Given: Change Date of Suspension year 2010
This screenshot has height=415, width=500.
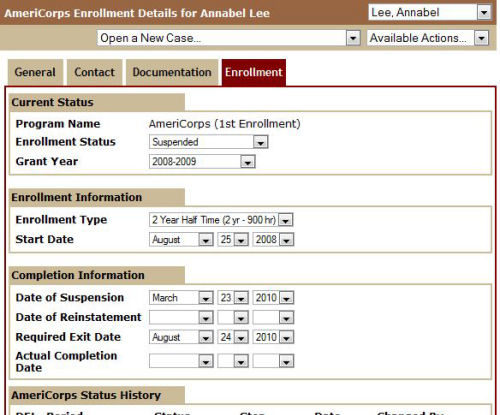Looking at the screenshot, I should [x=273, y=298].
